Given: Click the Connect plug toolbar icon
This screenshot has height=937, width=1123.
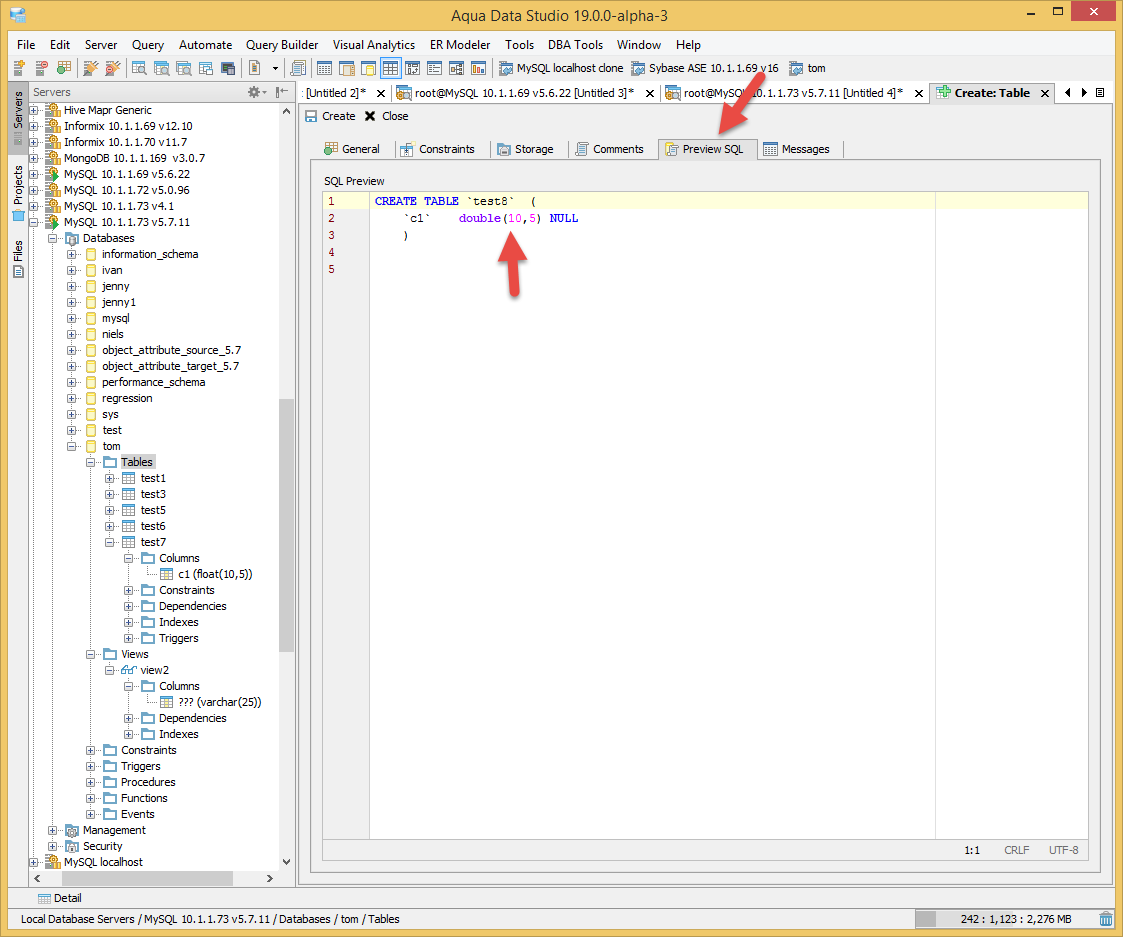Looking at the screenshot, I should tap(90, 68).
